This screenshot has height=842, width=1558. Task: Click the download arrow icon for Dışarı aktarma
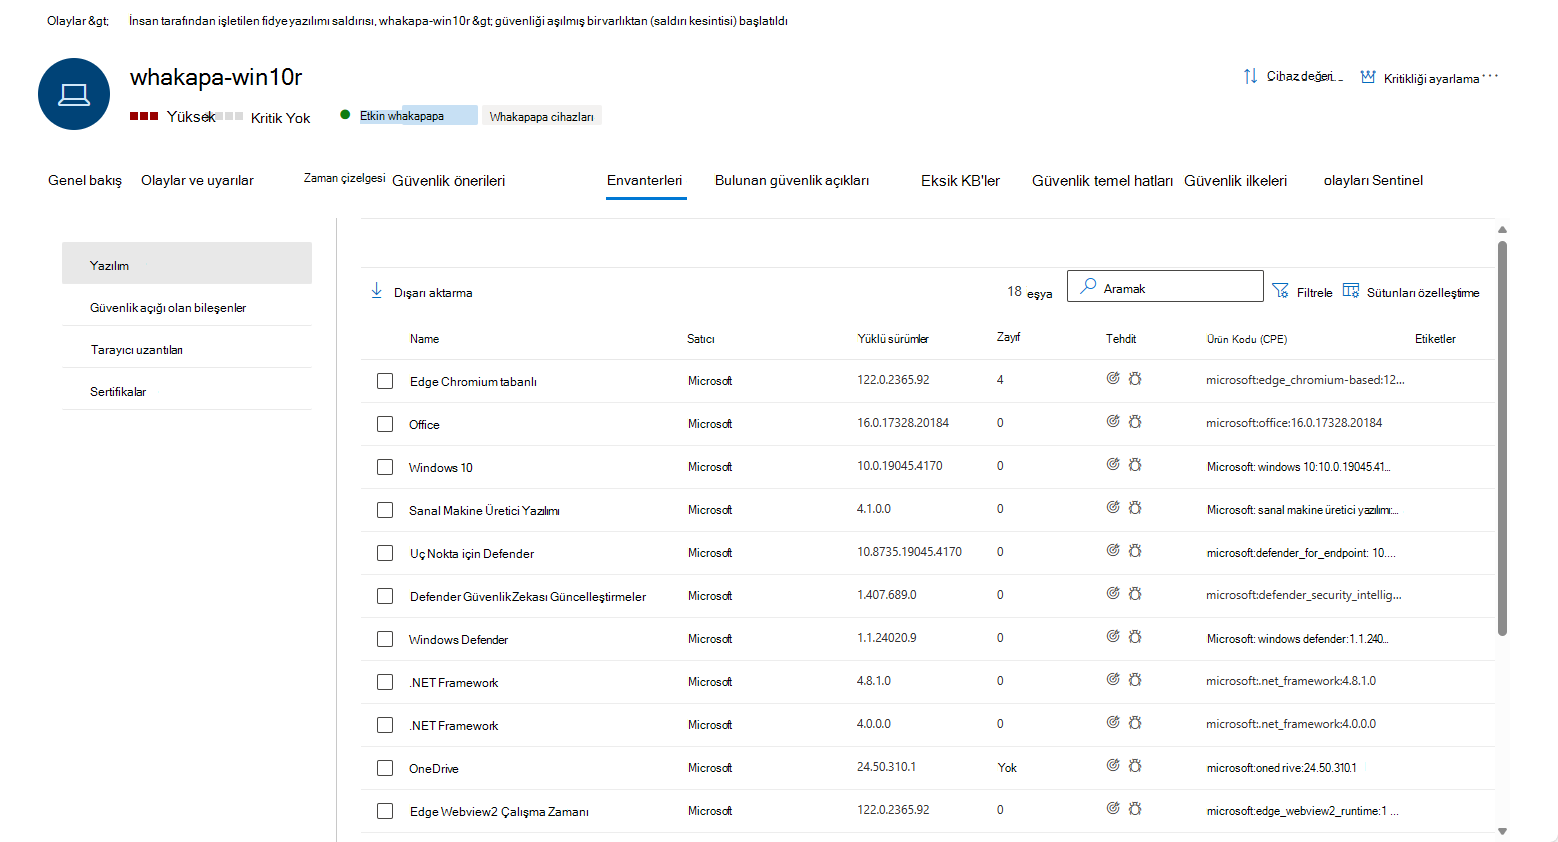[377, 290]
